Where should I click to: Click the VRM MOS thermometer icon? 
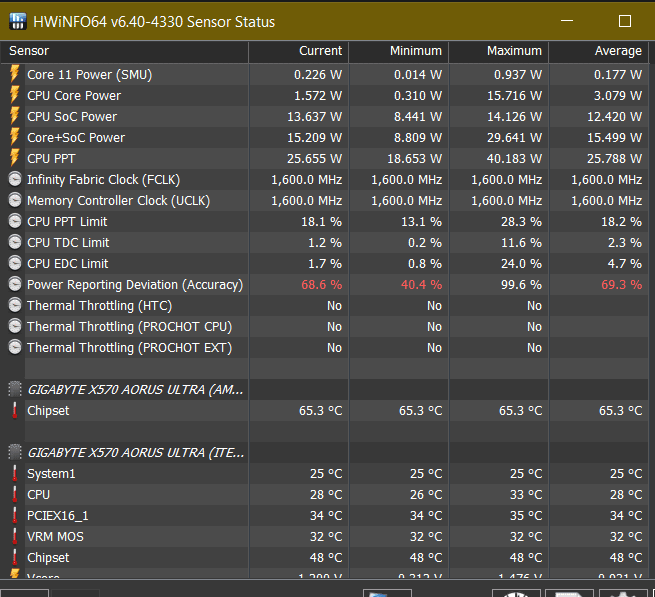(x=15, y=536)
